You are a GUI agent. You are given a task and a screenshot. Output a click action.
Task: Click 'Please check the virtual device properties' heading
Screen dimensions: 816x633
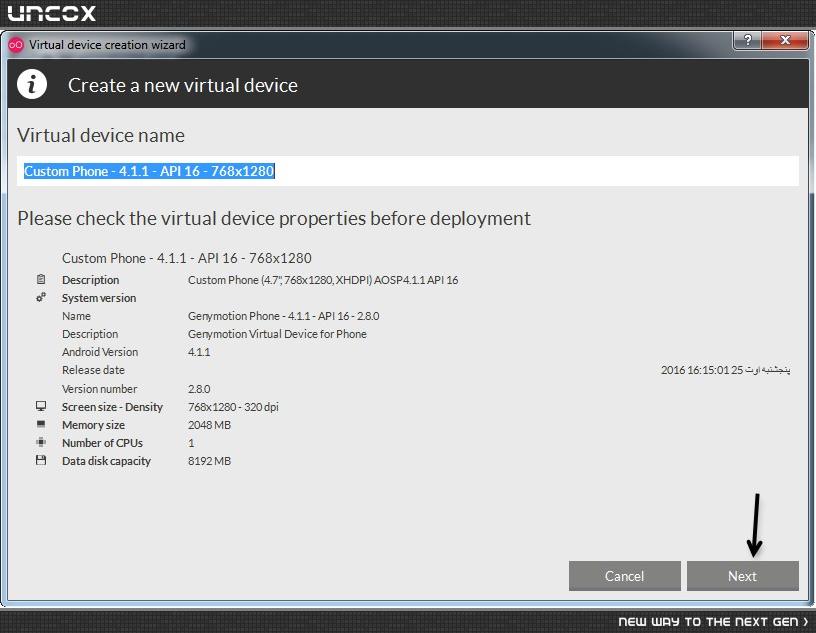tap(274, 219)
